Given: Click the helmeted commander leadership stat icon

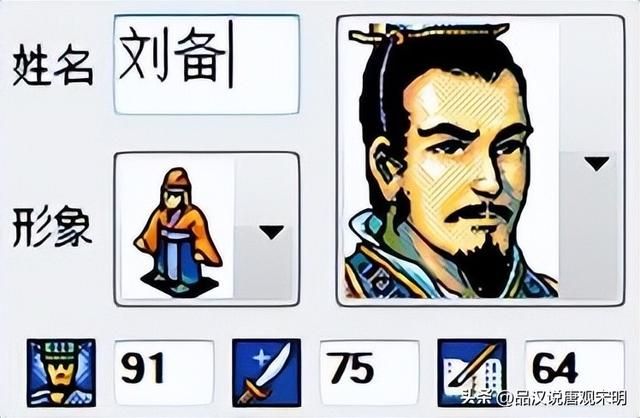Looking at the screenshot, I should pyautogui.click(x=61, y=373).
